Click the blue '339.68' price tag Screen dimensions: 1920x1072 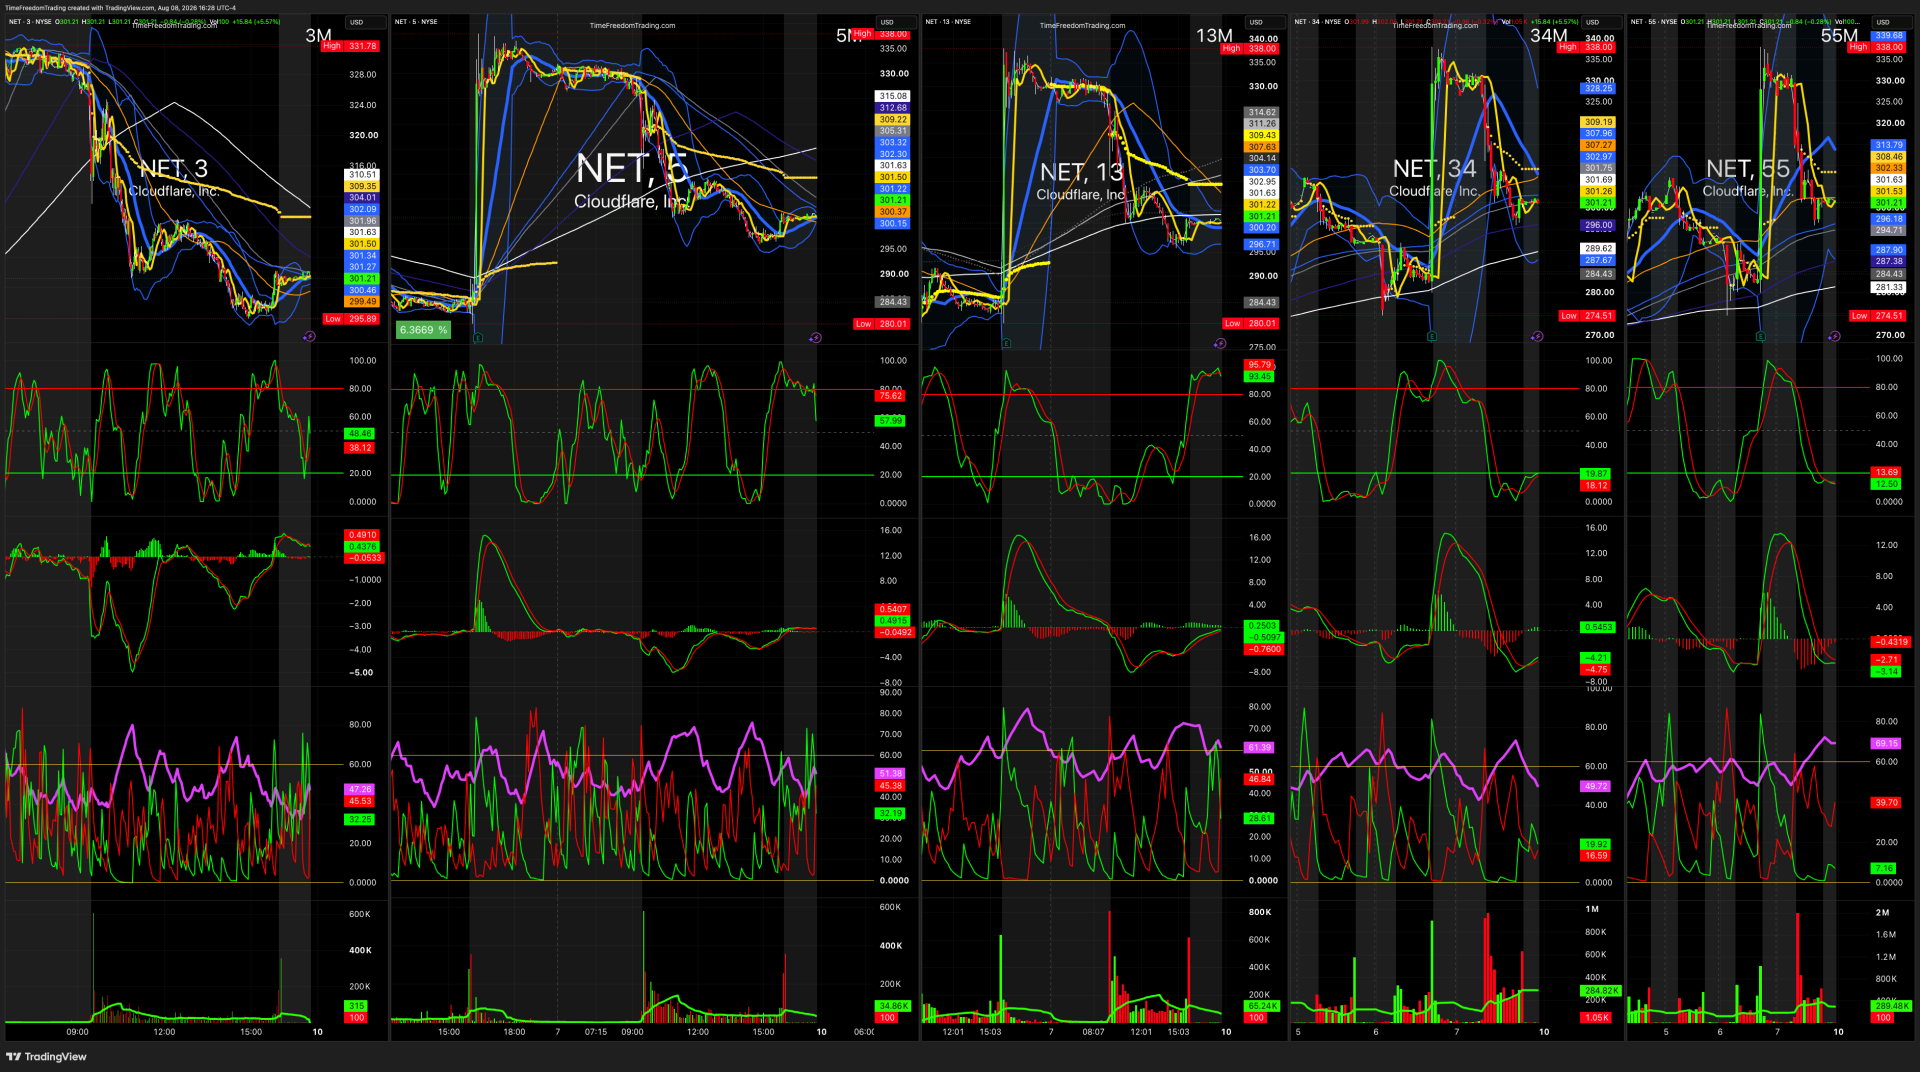tap(1889, 36)
